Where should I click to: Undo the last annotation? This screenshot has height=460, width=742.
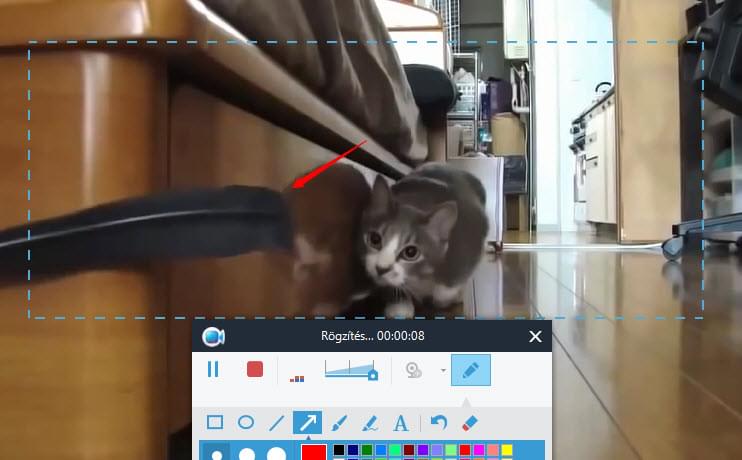(438, 423)
